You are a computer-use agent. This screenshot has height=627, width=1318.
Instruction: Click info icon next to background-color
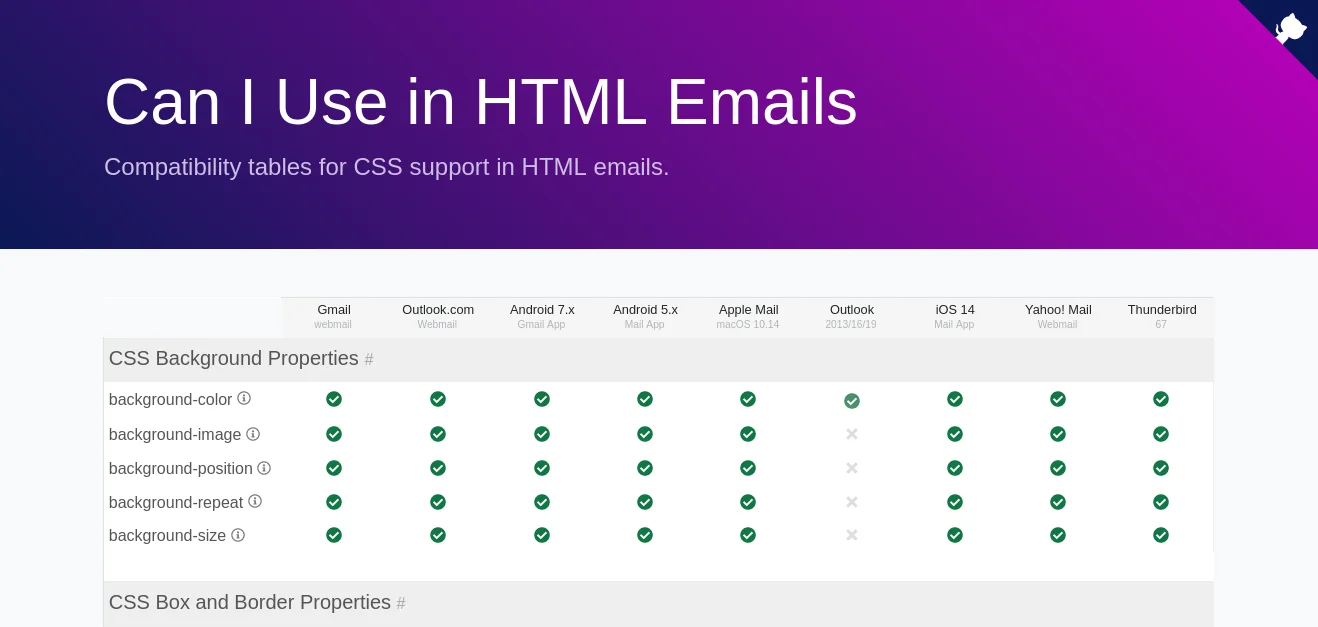tap(244, 398)
